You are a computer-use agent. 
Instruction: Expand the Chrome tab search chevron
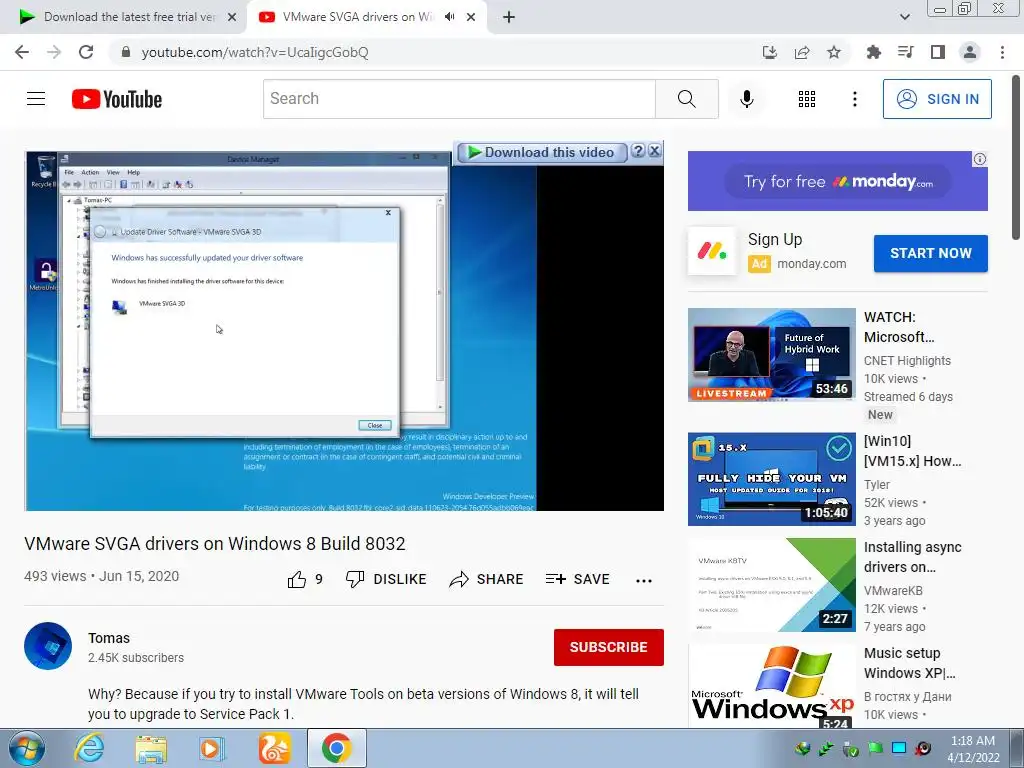pyautogui.click(x=904, y=17)
